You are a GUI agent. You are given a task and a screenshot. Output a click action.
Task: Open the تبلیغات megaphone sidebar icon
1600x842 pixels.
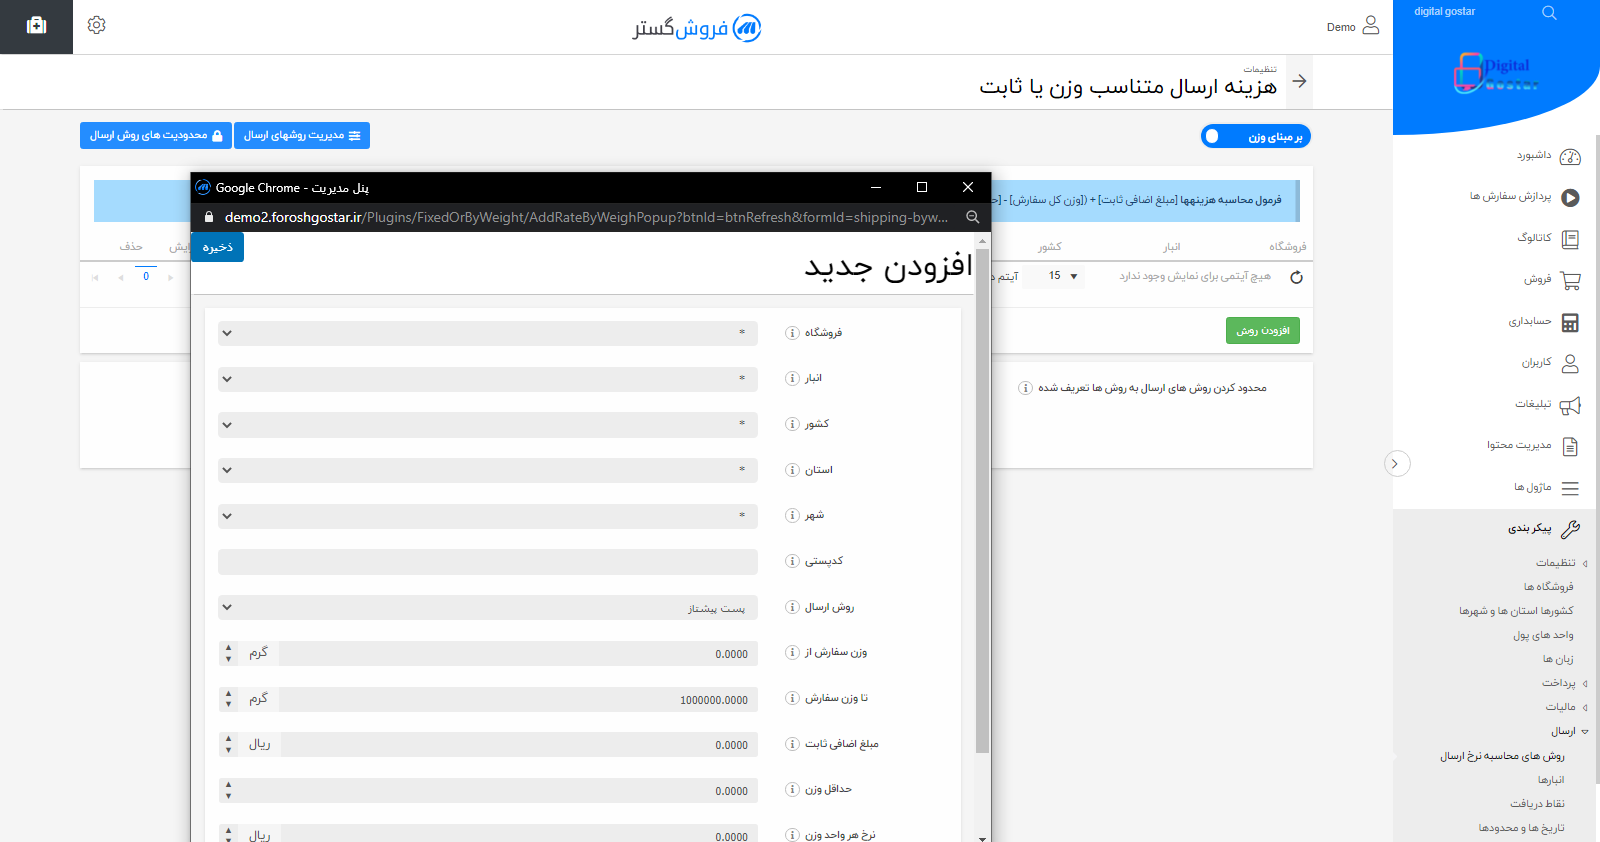click(x=1570, y=405)
